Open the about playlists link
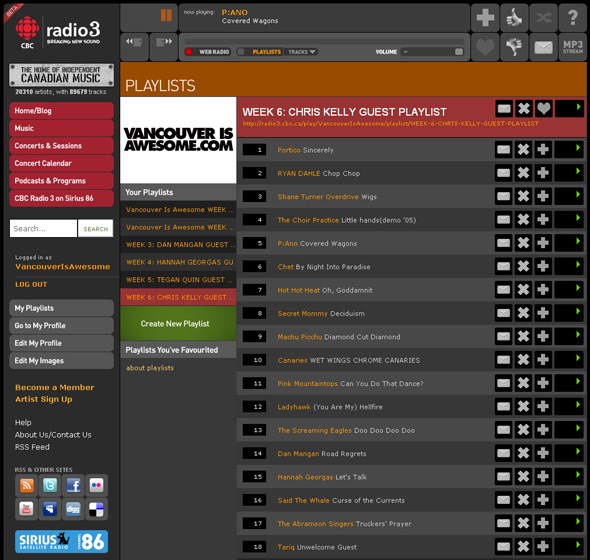Viewport: 590px width, 560px height. pyautogui.click(x=150, y=368)
